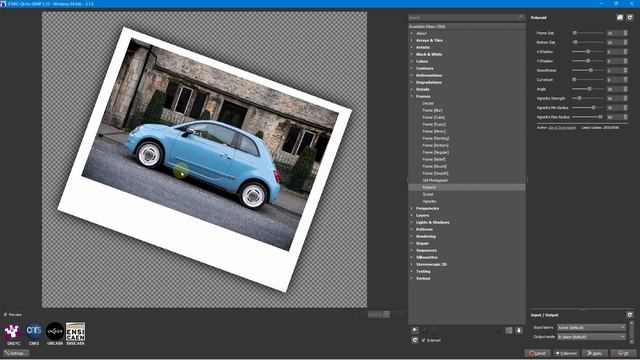Click the Frame Size slider
Image resolution: width=640 pixels, height=360 pixels.
click(588, 33)
